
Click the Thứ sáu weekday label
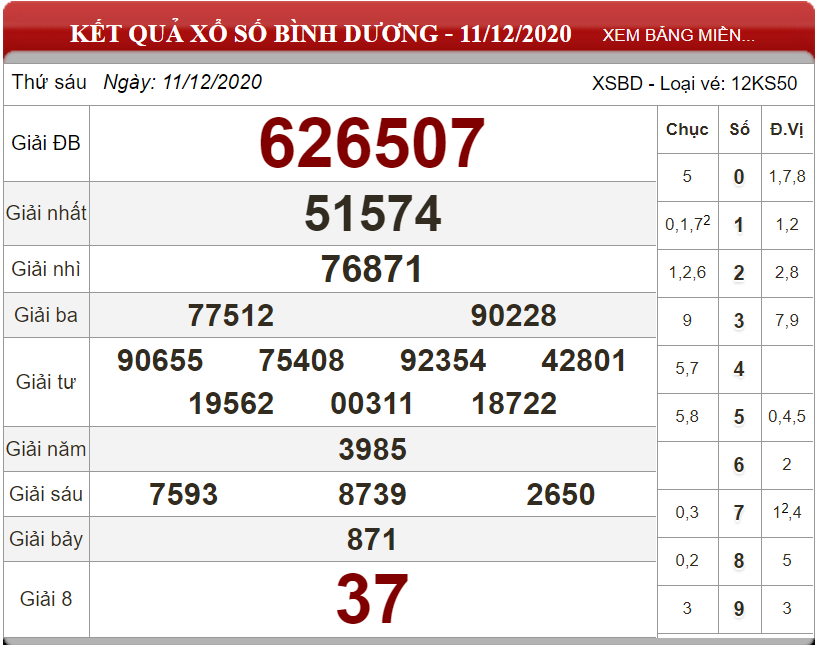[49, 82]
